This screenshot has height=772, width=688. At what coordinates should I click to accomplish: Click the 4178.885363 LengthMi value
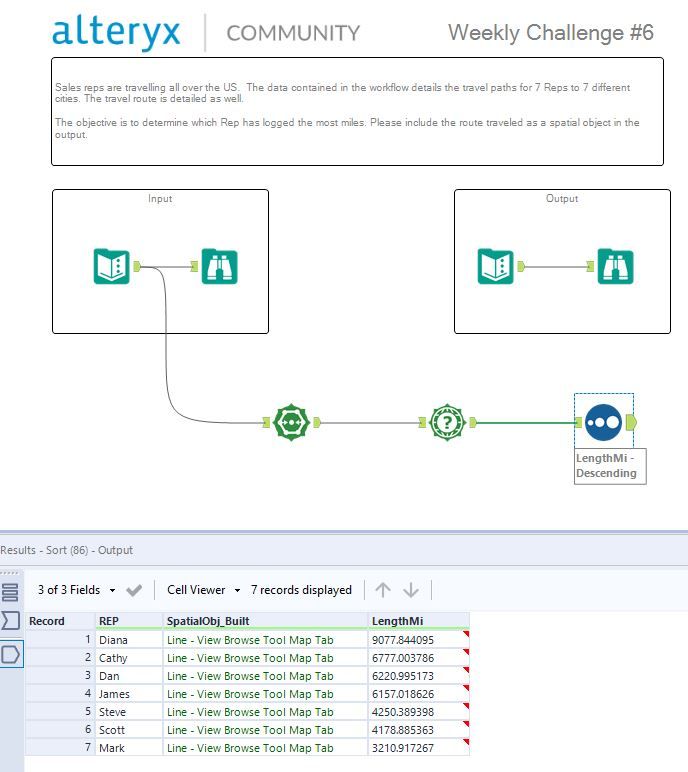[x=419, y=730]
